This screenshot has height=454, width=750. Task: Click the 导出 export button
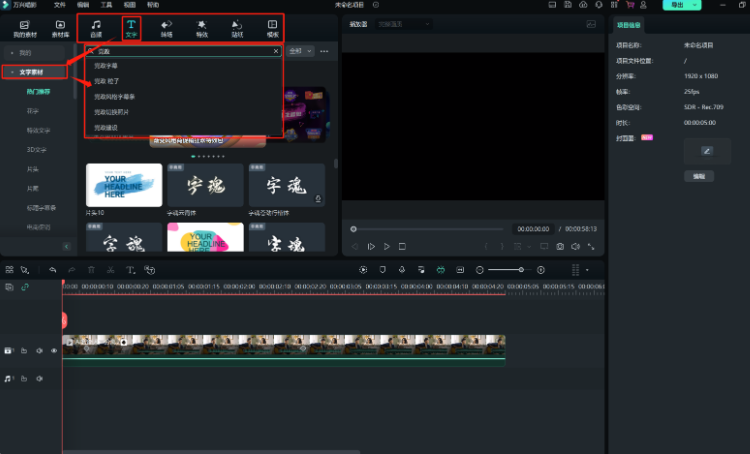[679, 5]
